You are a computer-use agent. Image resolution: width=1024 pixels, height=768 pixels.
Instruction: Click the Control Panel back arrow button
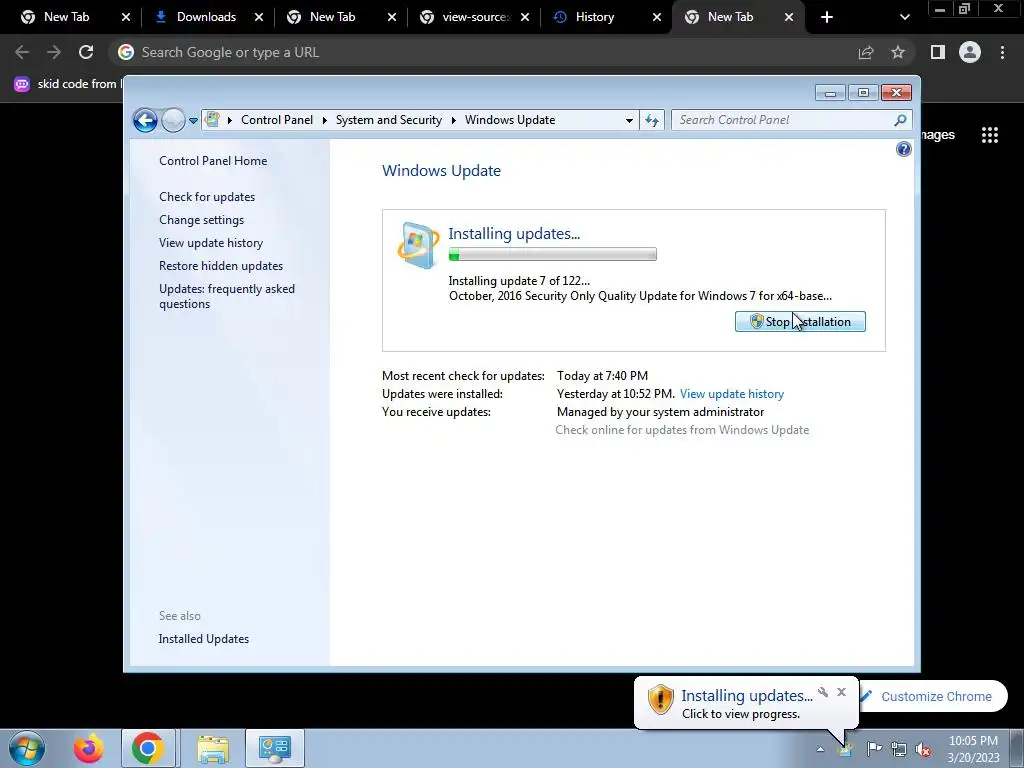[145, 120]
